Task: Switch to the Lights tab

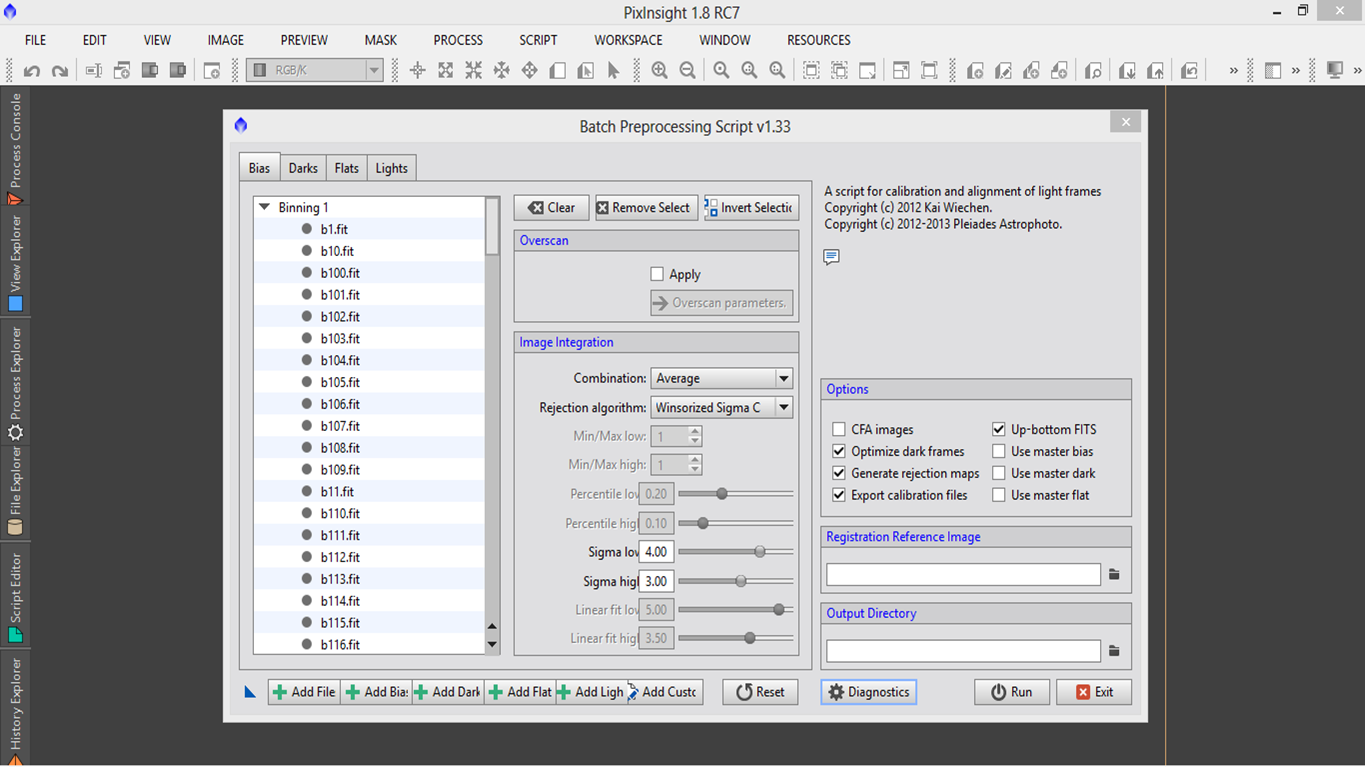Action: click(x=391, y=168)
